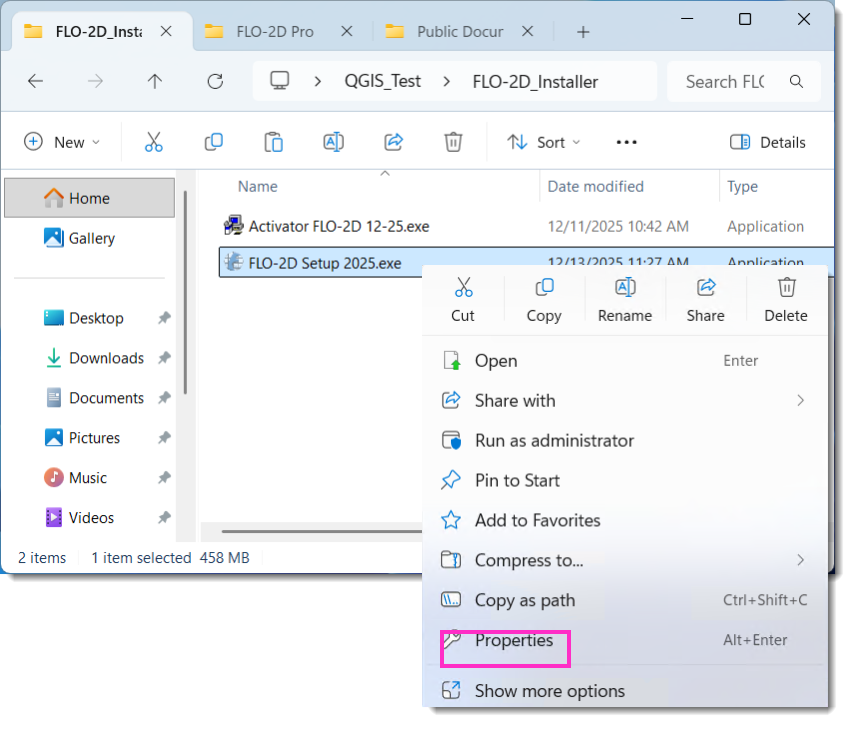The height and width of the screenshot is (730, 858).
Task: Open the Sort dropdown
Action: point(543,142)
